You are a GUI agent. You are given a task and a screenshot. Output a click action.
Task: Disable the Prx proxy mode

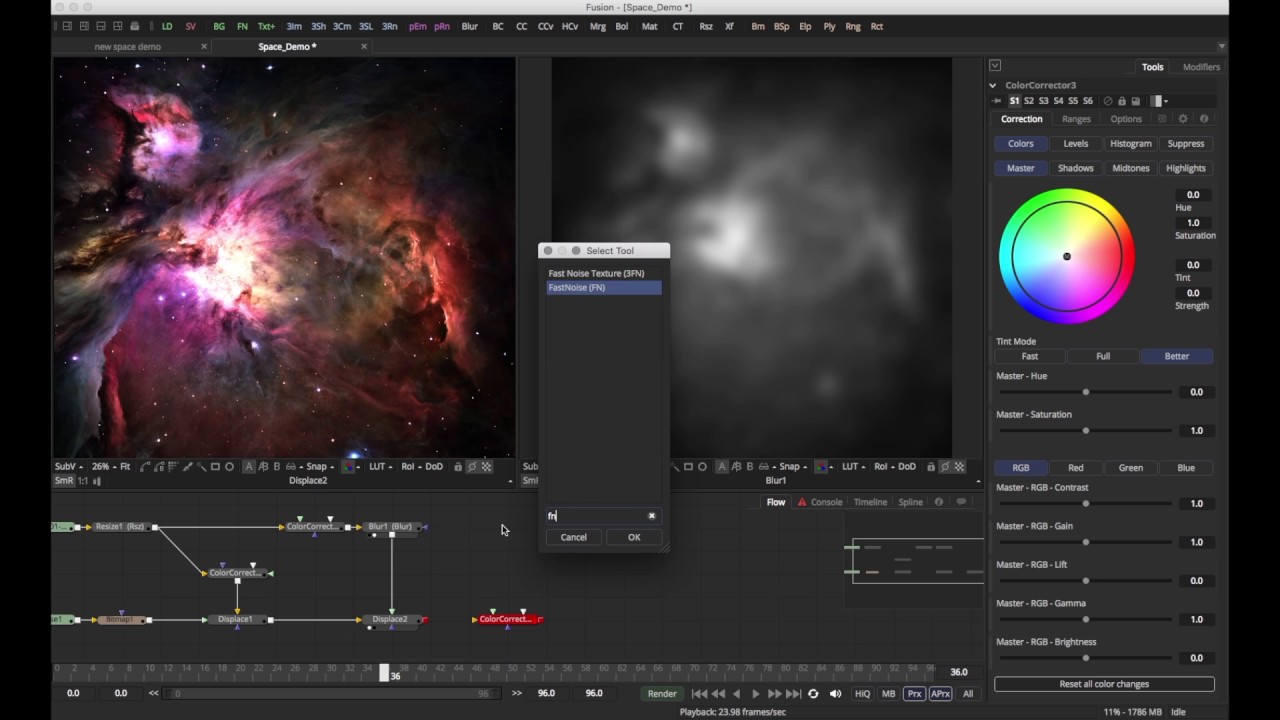914,693
